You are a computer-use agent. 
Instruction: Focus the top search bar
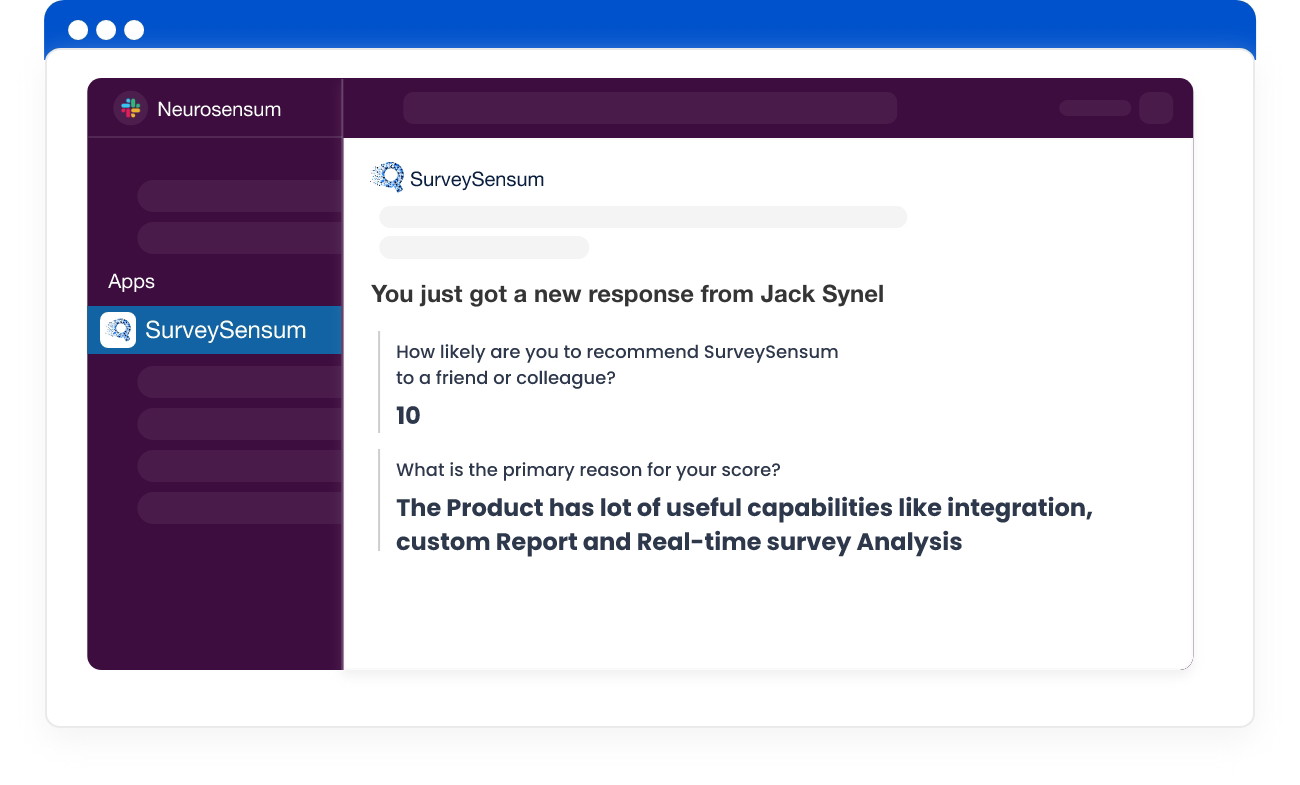650,108
